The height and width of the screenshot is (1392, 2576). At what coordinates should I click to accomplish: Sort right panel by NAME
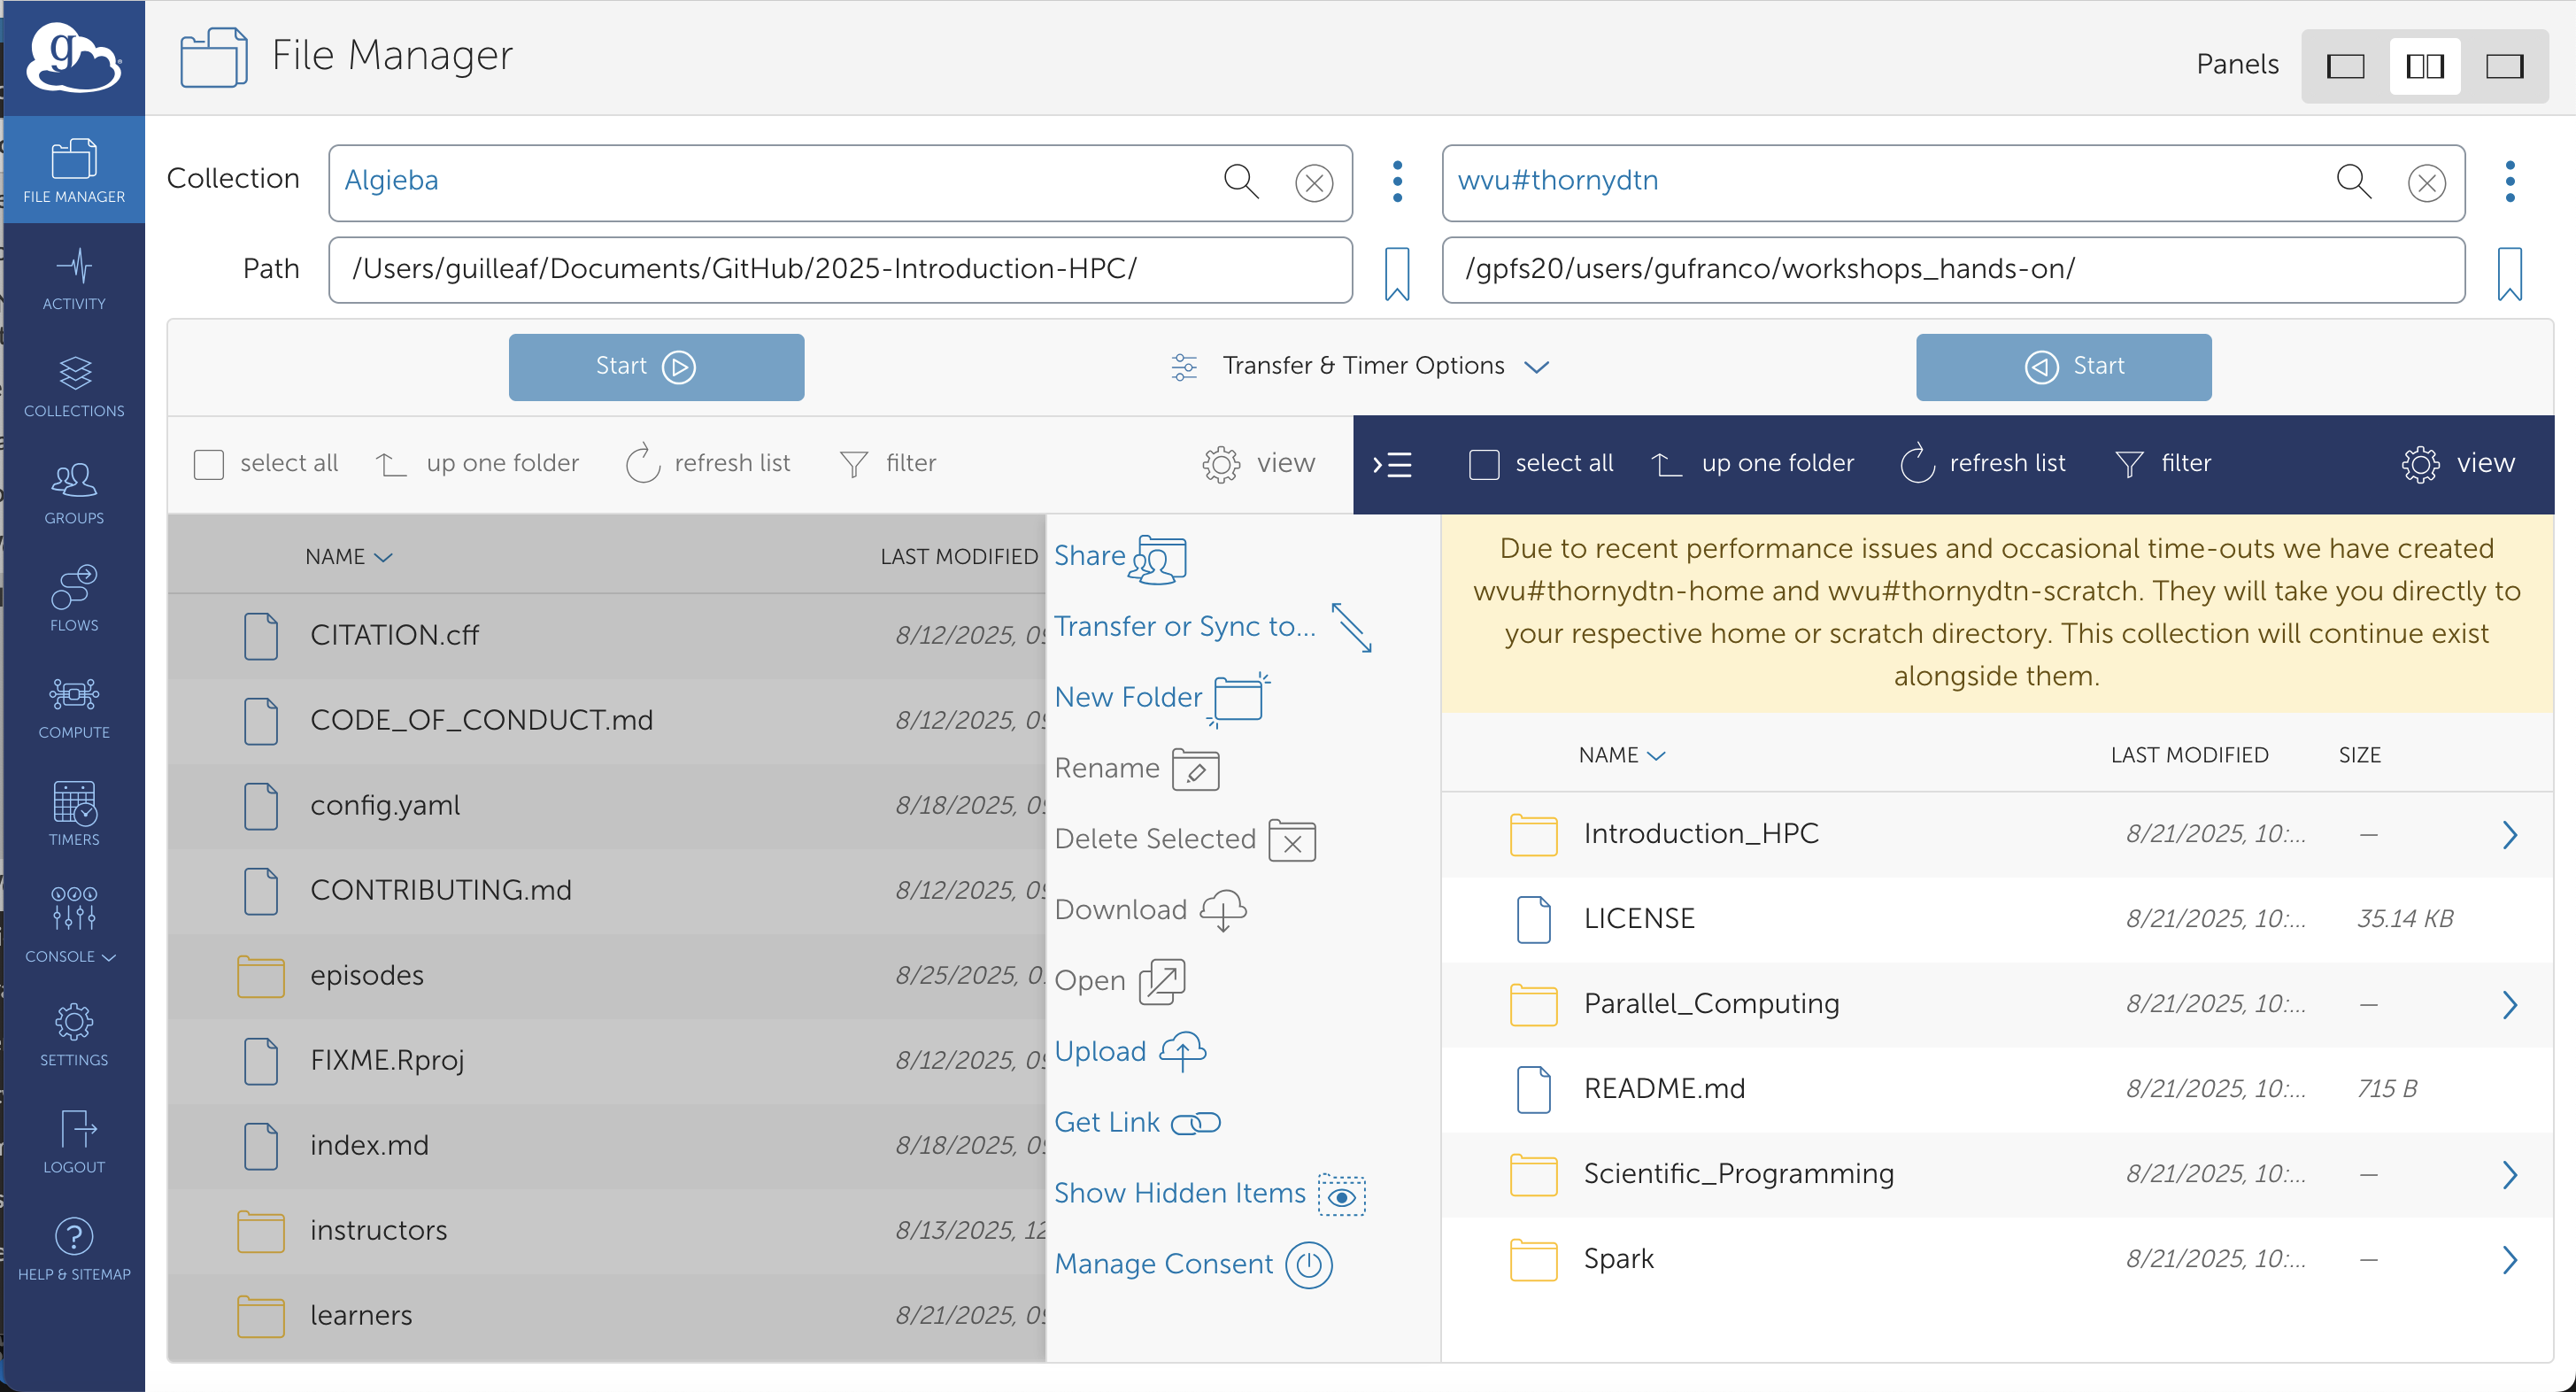[x=1621, y=756]
